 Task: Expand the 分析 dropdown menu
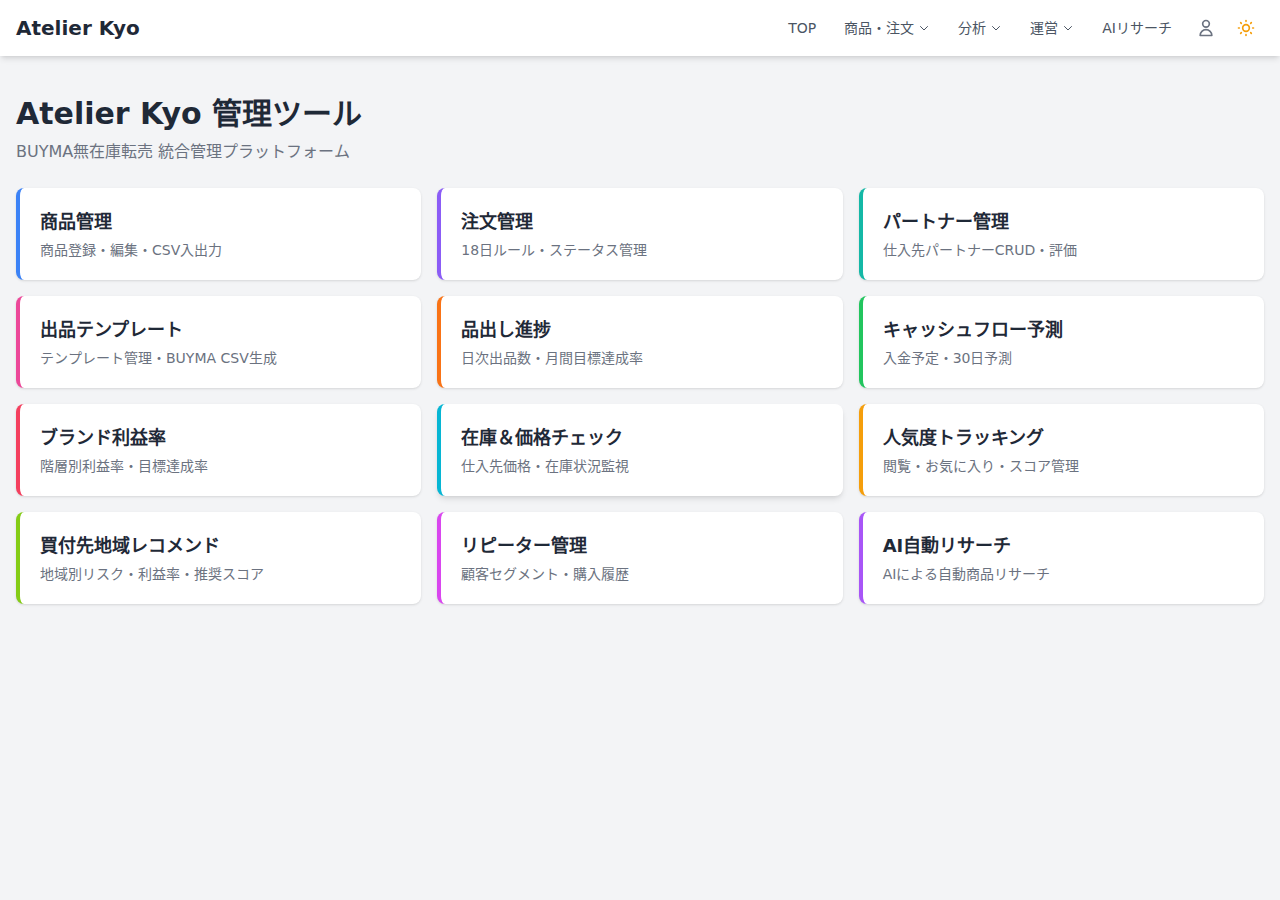click(x=979, y=28)
